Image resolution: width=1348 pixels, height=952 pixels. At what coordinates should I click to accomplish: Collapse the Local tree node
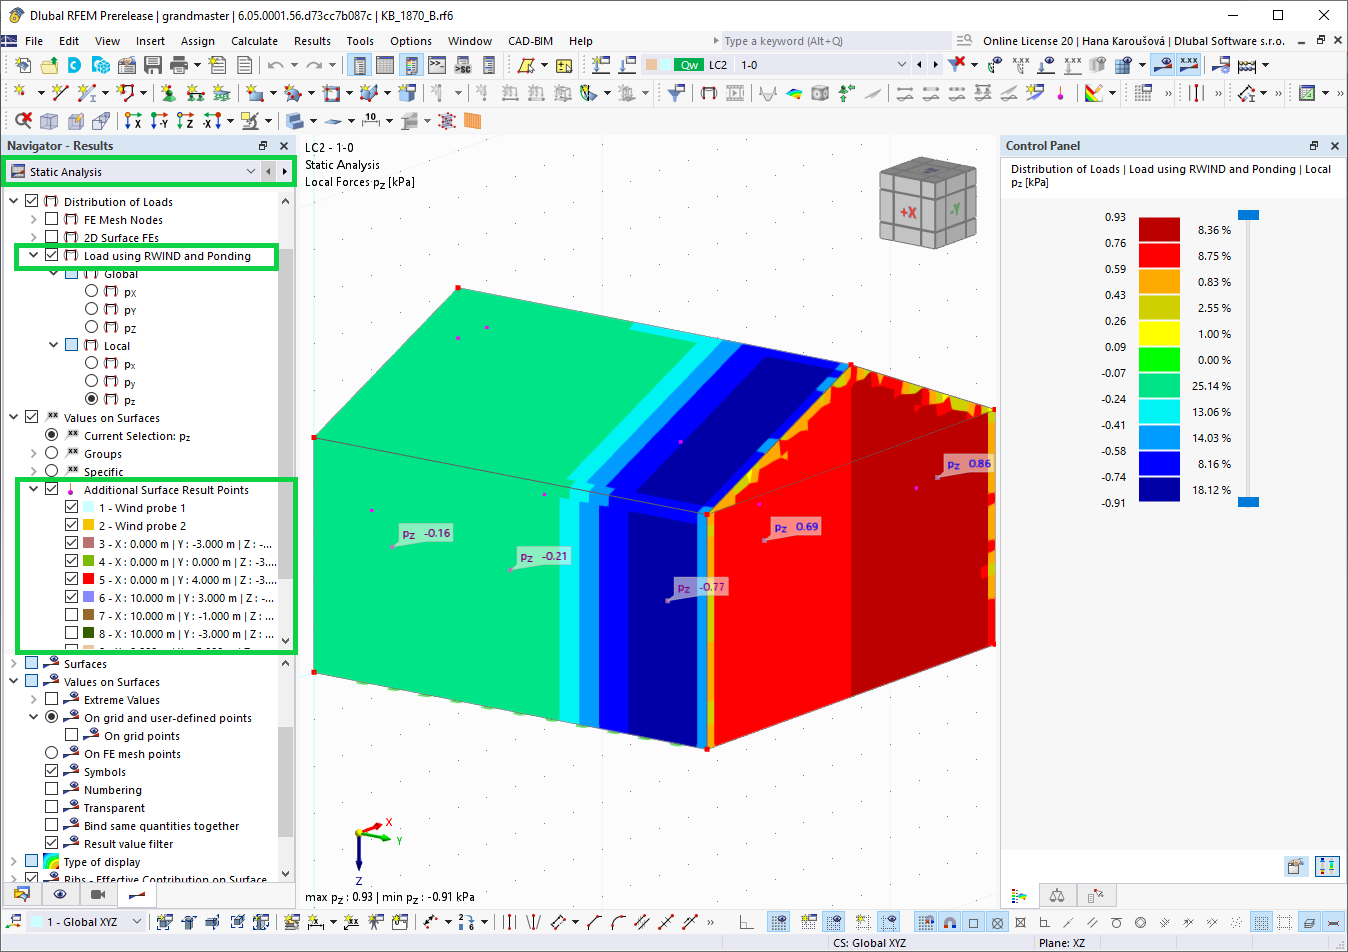(x=53, y=345)
